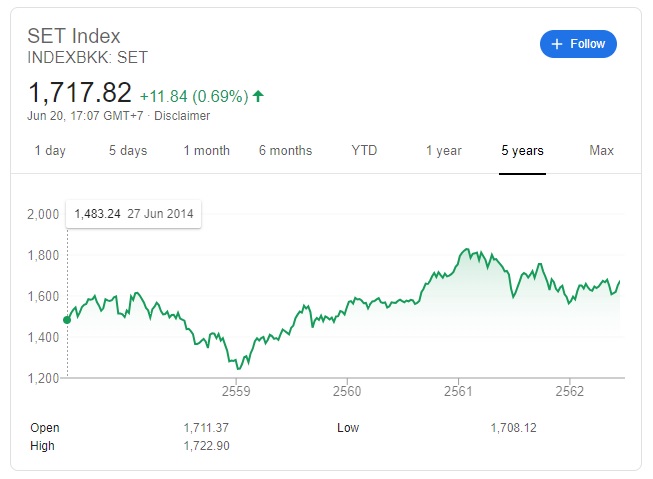The image size is (653, 479).
Task: Click the Follow button
Action: pos(578,44)
